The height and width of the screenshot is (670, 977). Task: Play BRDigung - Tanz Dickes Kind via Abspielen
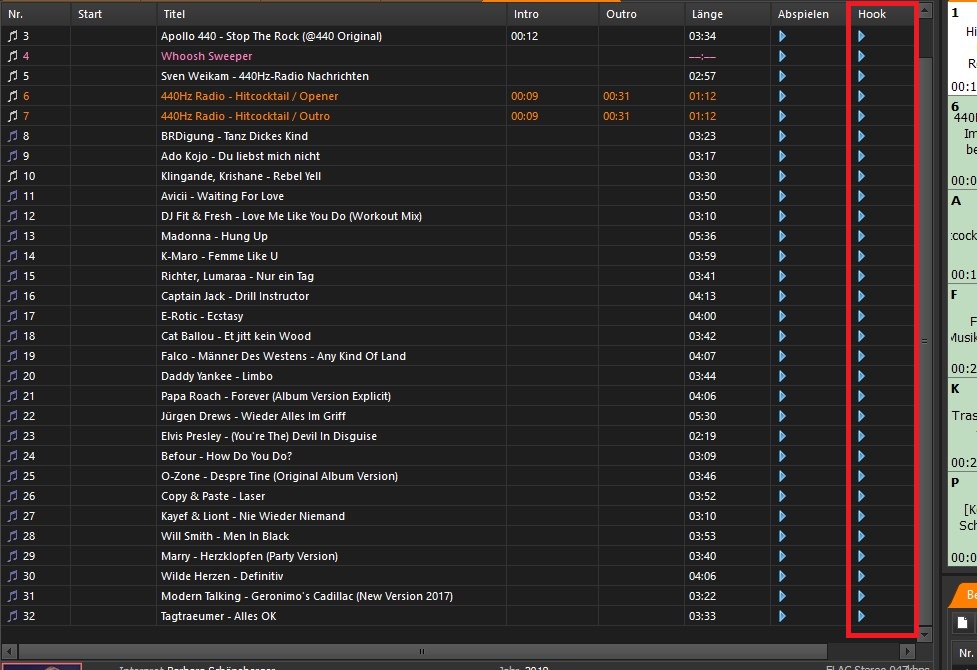[782, 136]
